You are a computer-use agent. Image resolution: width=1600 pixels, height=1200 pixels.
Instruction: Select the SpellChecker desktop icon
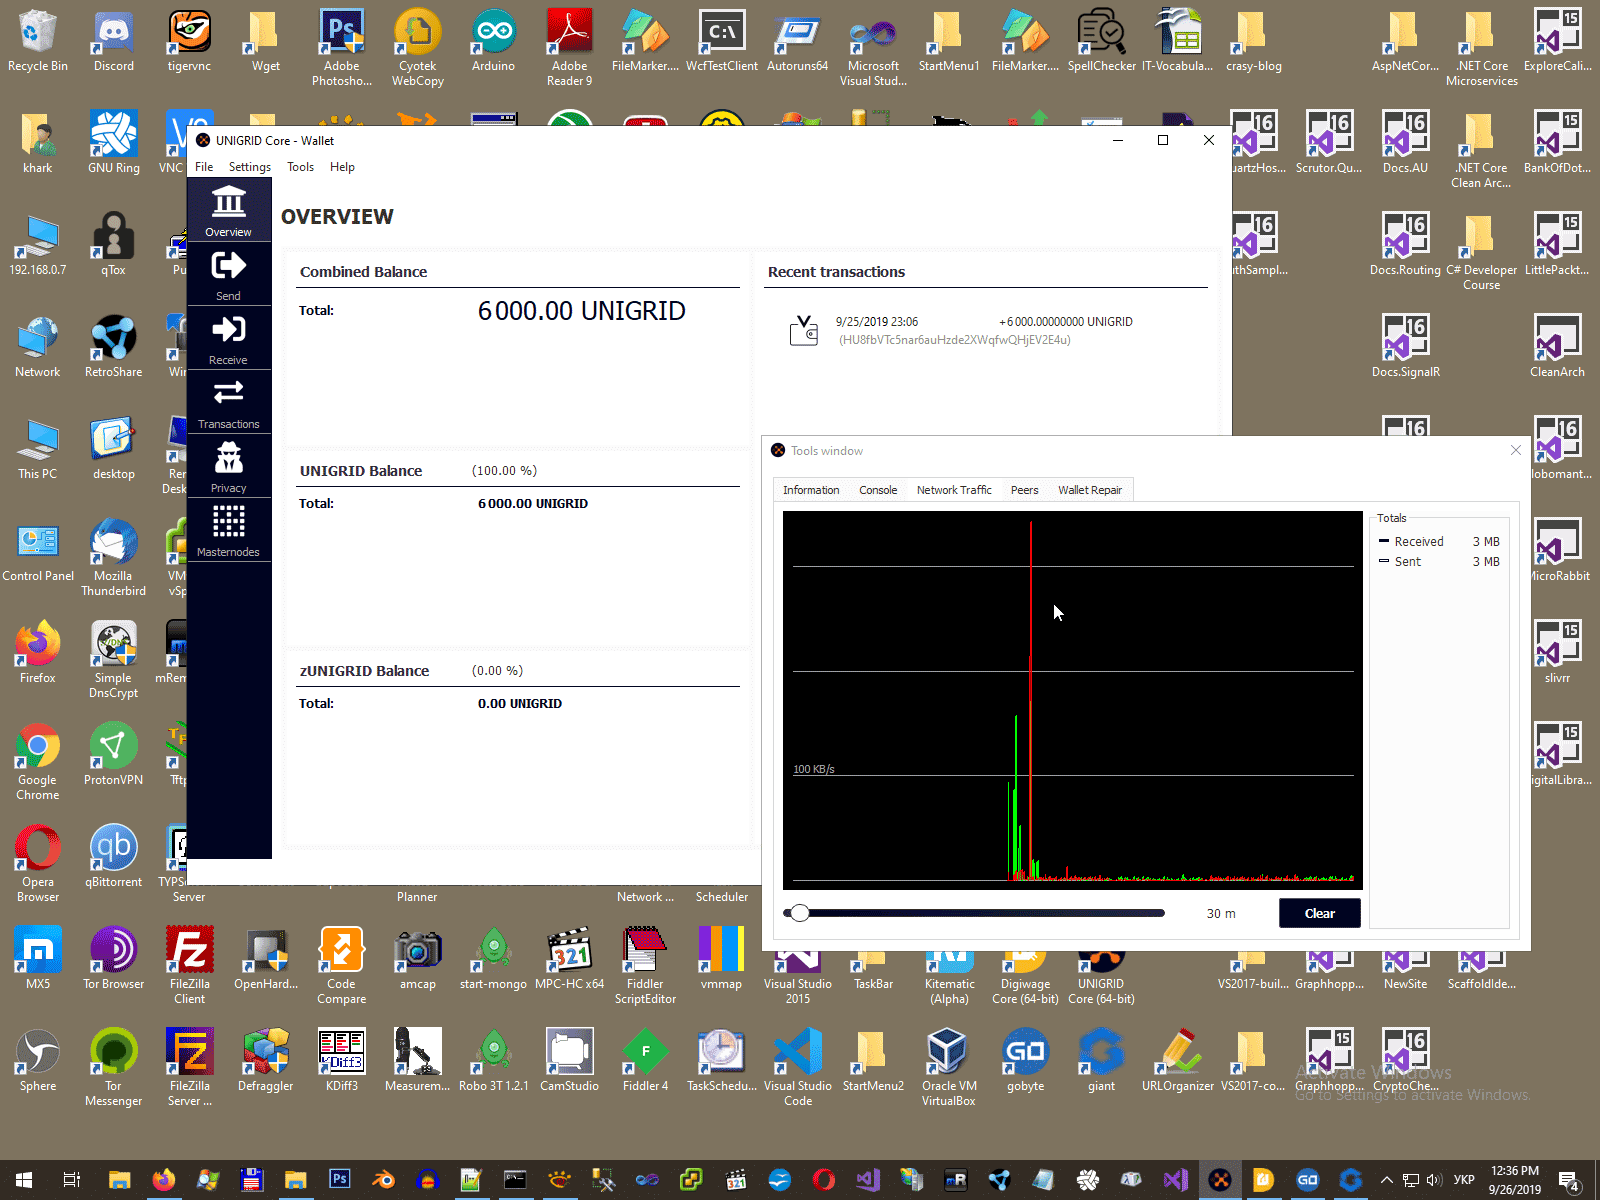tap(1102, 41)
